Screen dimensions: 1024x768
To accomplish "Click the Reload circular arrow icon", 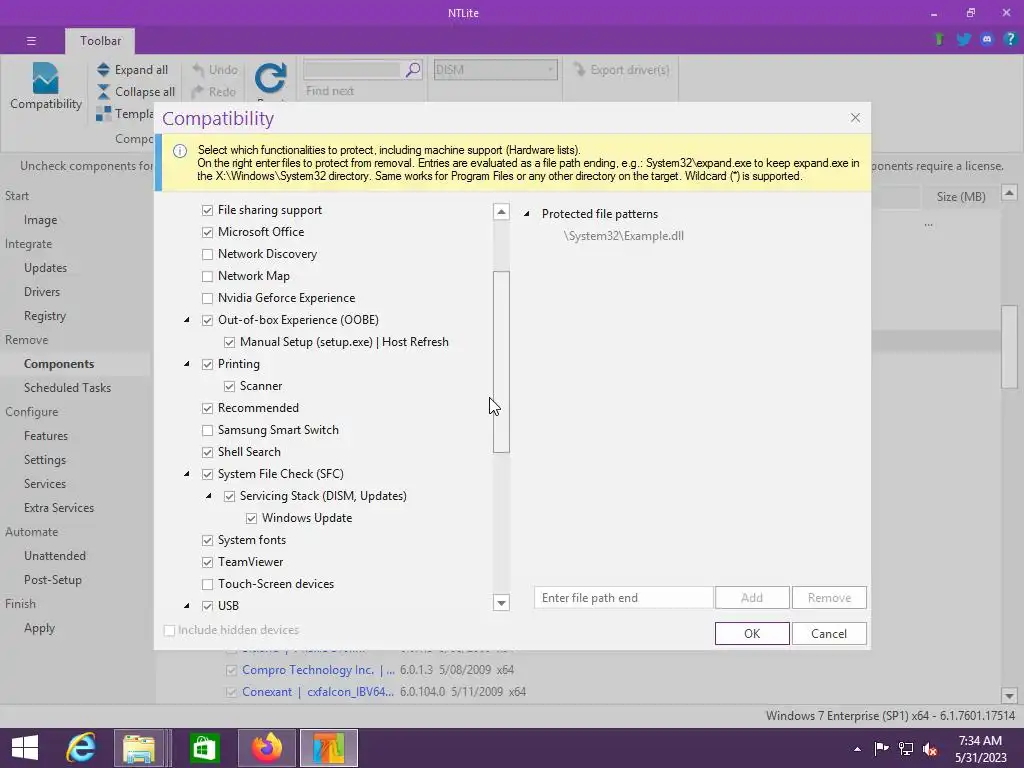I will click(x=270, y=78).
